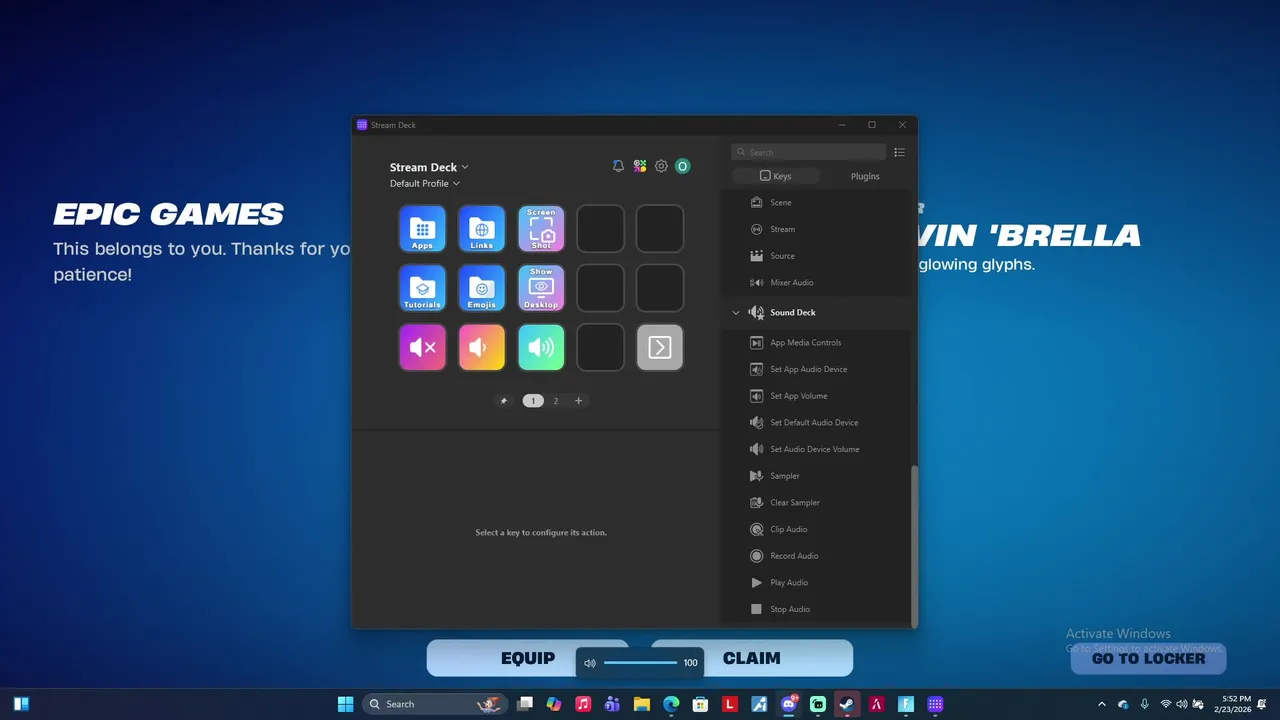Open Discord from the taskbar
The image size is (1280, 720).
pos(788,704)
